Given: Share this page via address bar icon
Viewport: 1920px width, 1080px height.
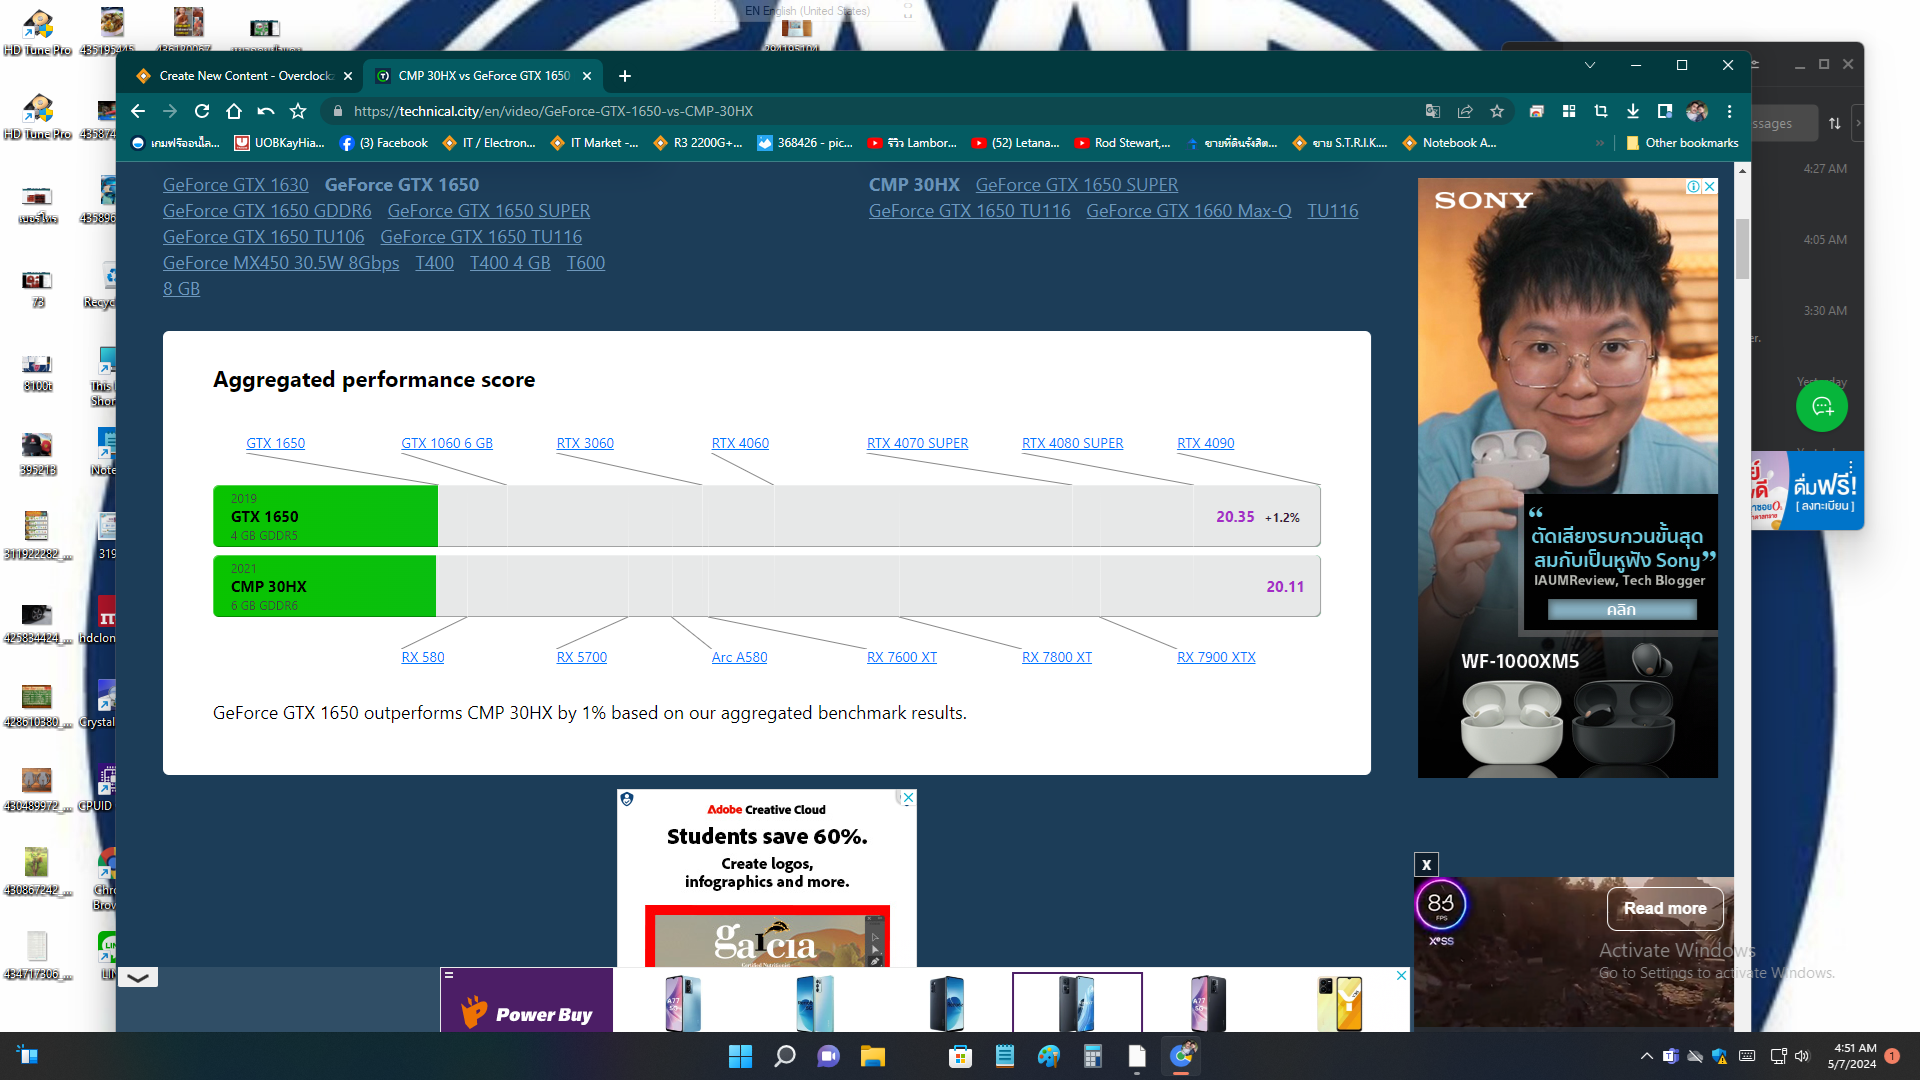Looking at the screenshot, I should click(x=1465, y=111).
